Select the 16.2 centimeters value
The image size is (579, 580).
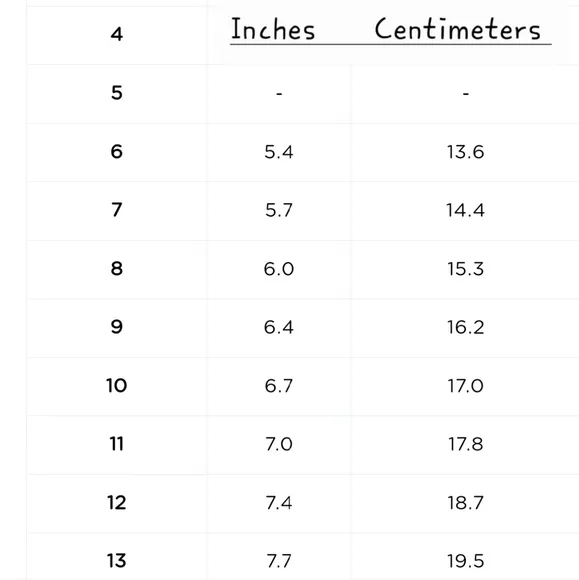pos(465,327)
